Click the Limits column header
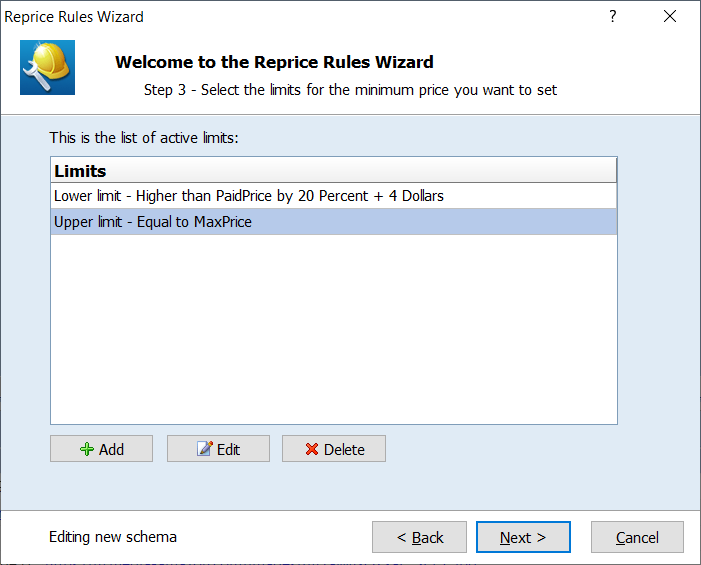 tap(334, 170)
